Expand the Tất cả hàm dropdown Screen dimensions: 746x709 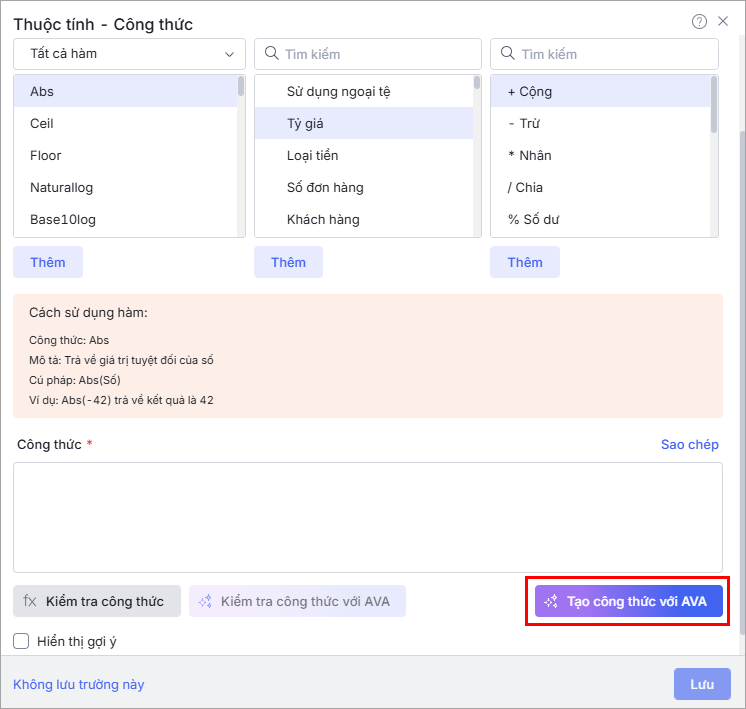129,54
